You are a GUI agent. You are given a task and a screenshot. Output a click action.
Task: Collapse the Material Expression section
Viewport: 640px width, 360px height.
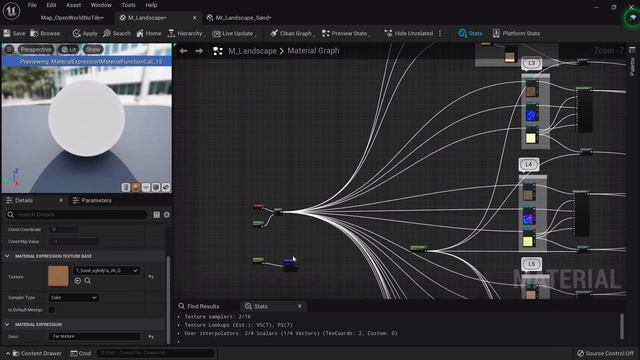7,324
